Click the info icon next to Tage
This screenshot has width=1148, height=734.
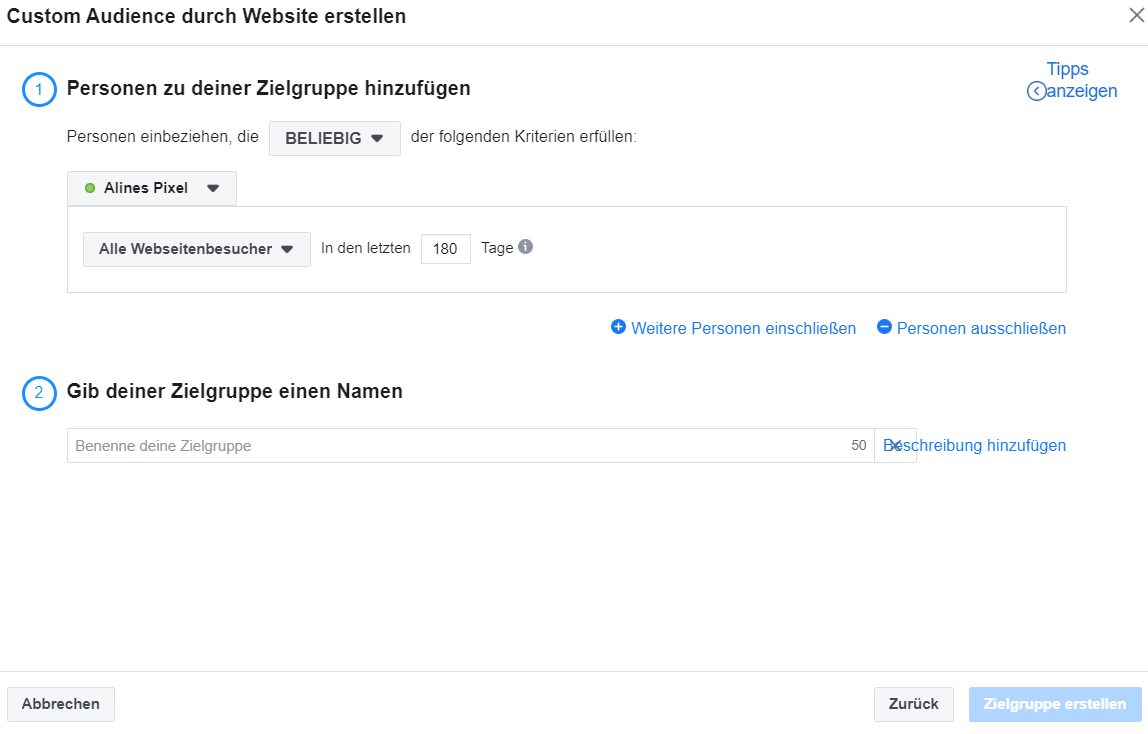tap(526, 247)
